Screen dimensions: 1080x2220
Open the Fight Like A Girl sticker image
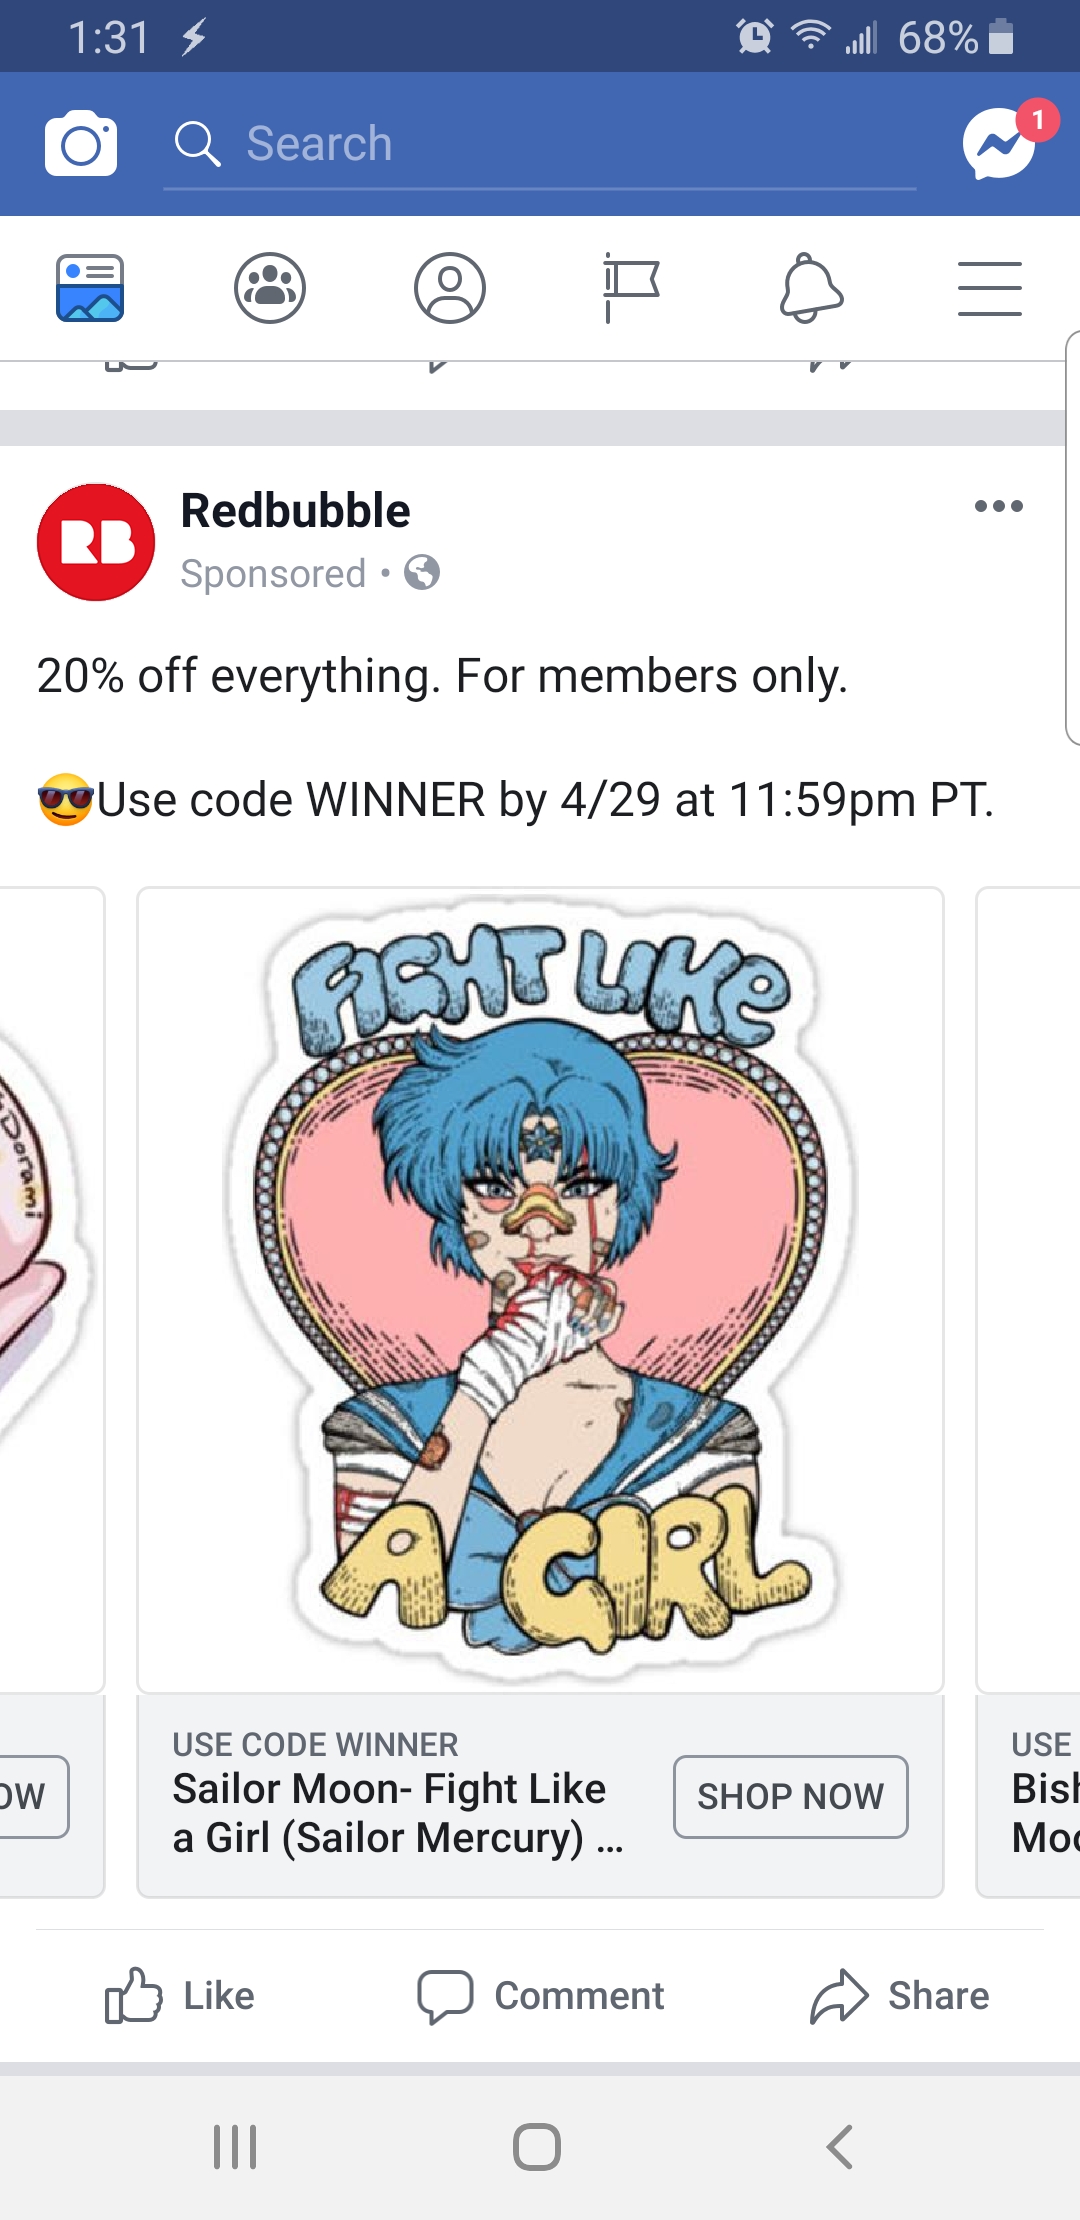coord(540,1290)
